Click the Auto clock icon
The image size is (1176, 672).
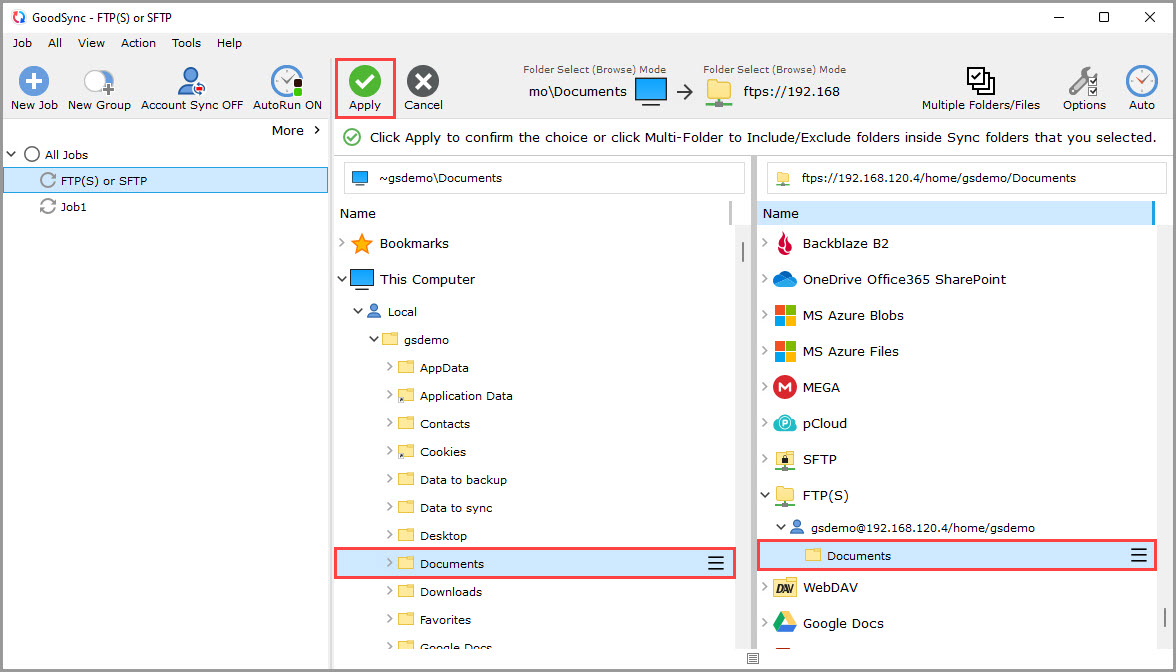[x=1141, y=82]
